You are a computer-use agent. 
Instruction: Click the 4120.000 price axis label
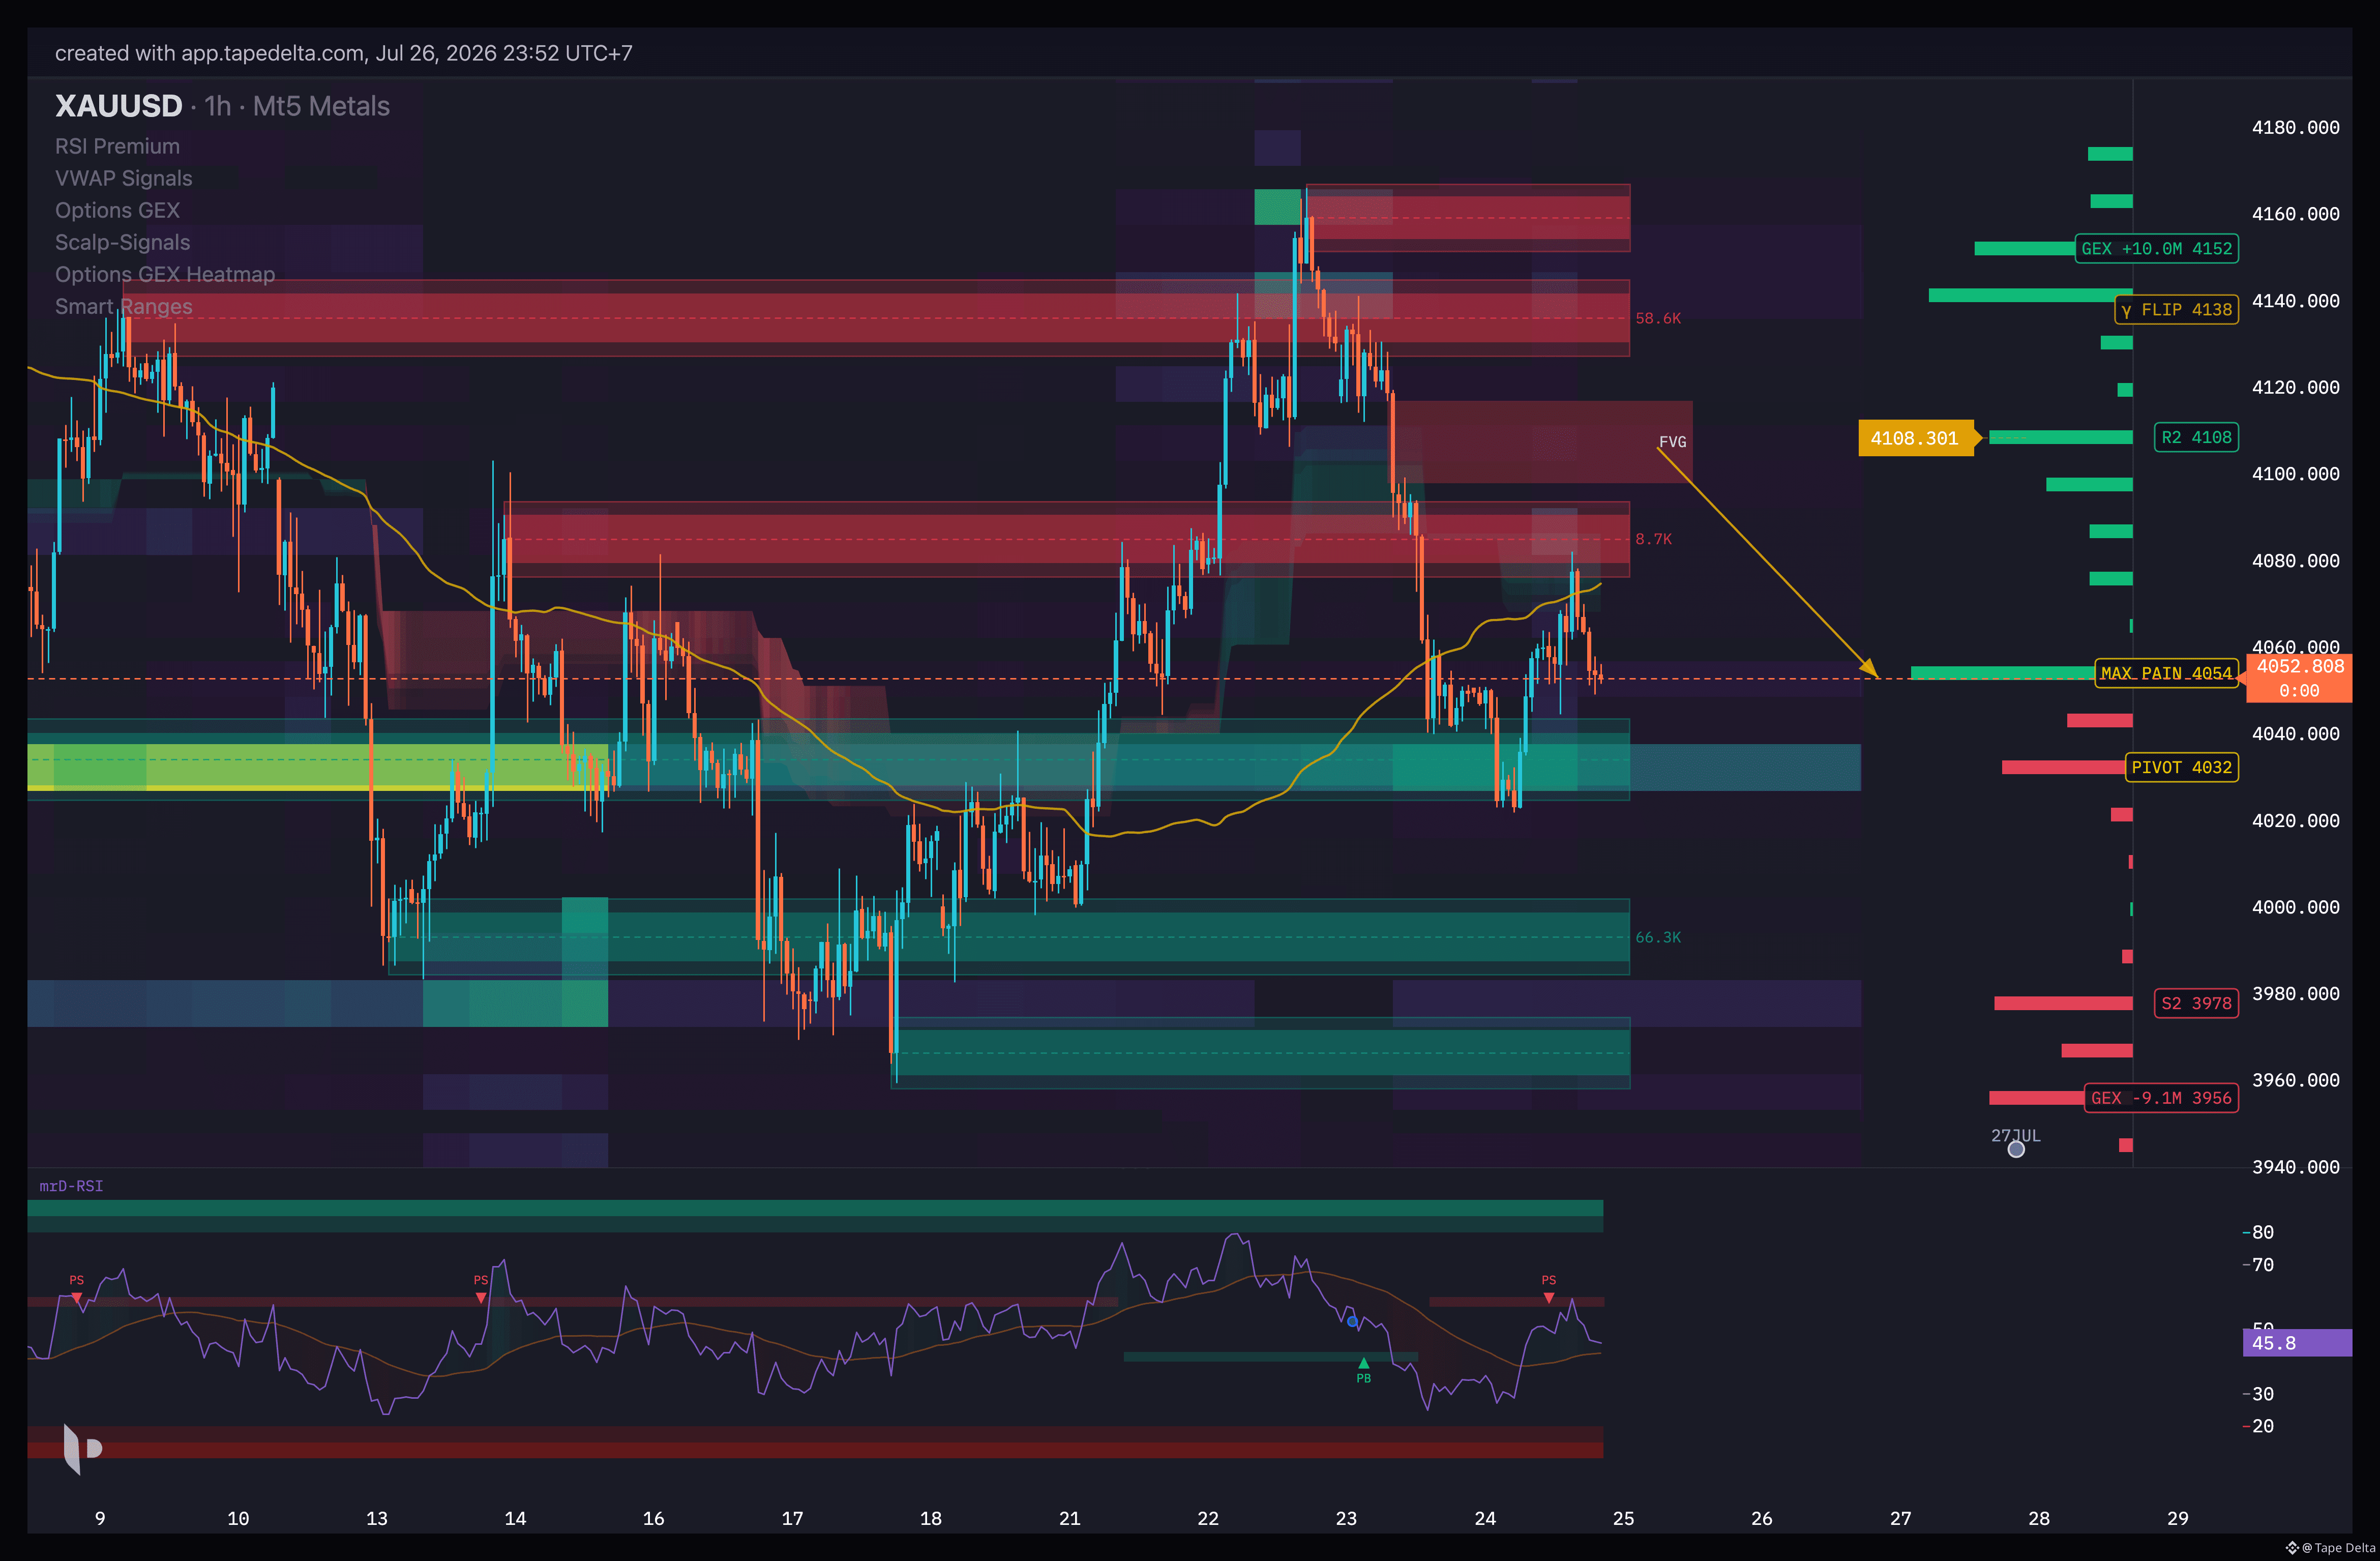click(2296, 387)
